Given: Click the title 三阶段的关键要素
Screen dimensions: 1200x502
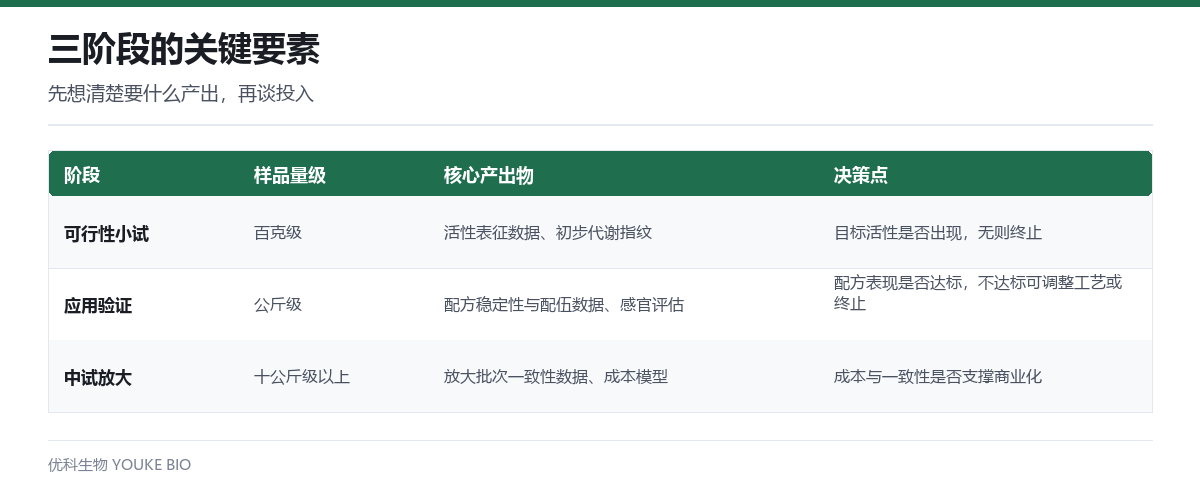Looking at the screenshot, I should coord(184,49).
